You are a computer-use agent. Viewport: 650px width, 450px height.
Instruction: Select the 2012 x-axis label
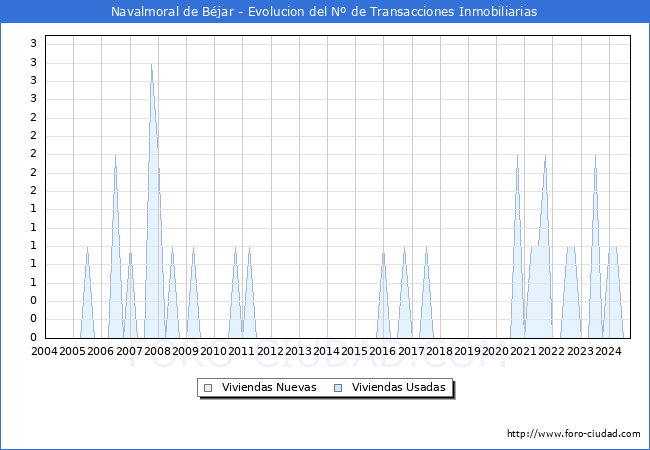270,351
